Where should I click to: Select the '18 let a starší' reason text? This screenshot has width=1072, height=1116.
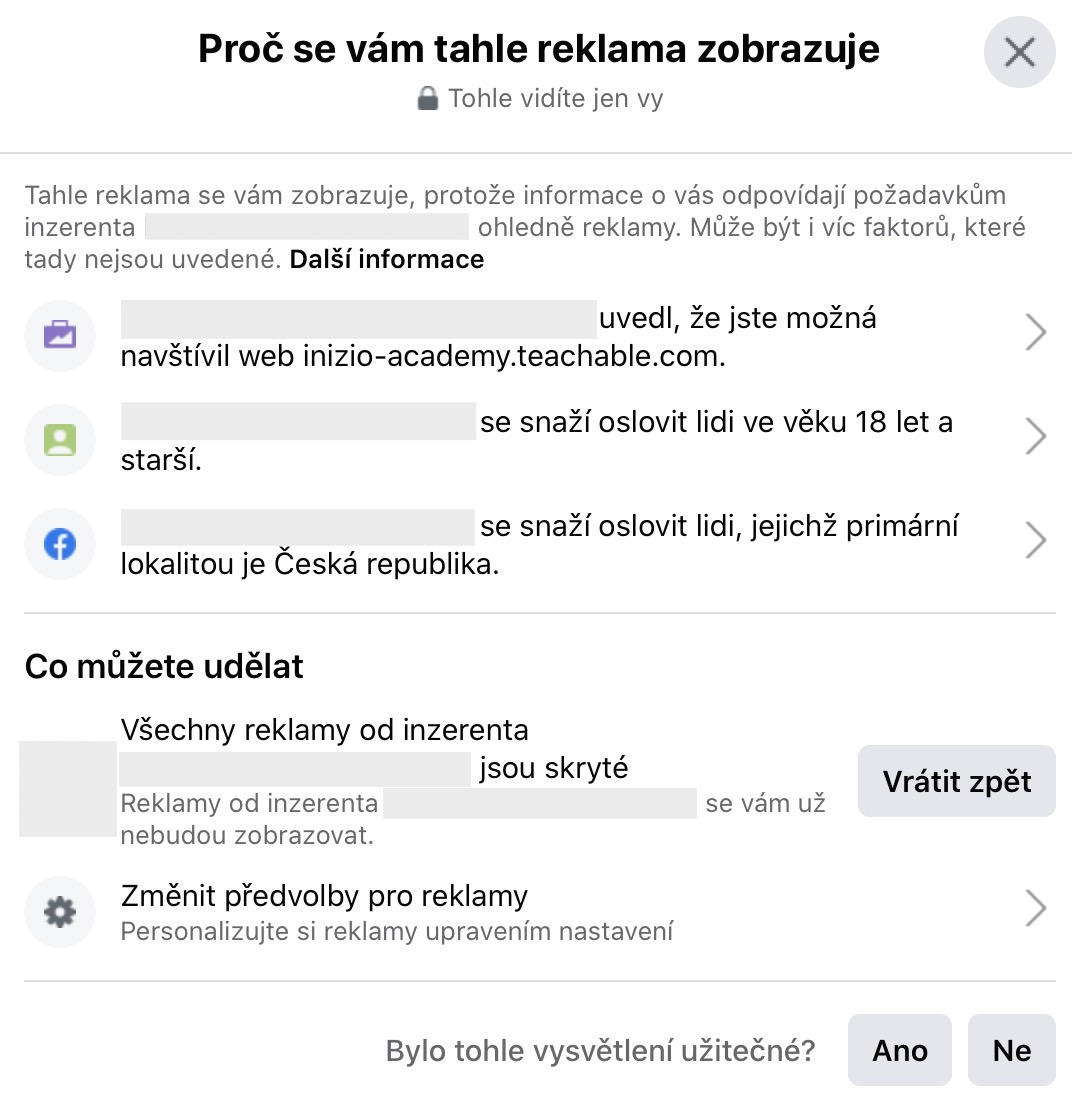pyautogui.click(x=716, y=423)
